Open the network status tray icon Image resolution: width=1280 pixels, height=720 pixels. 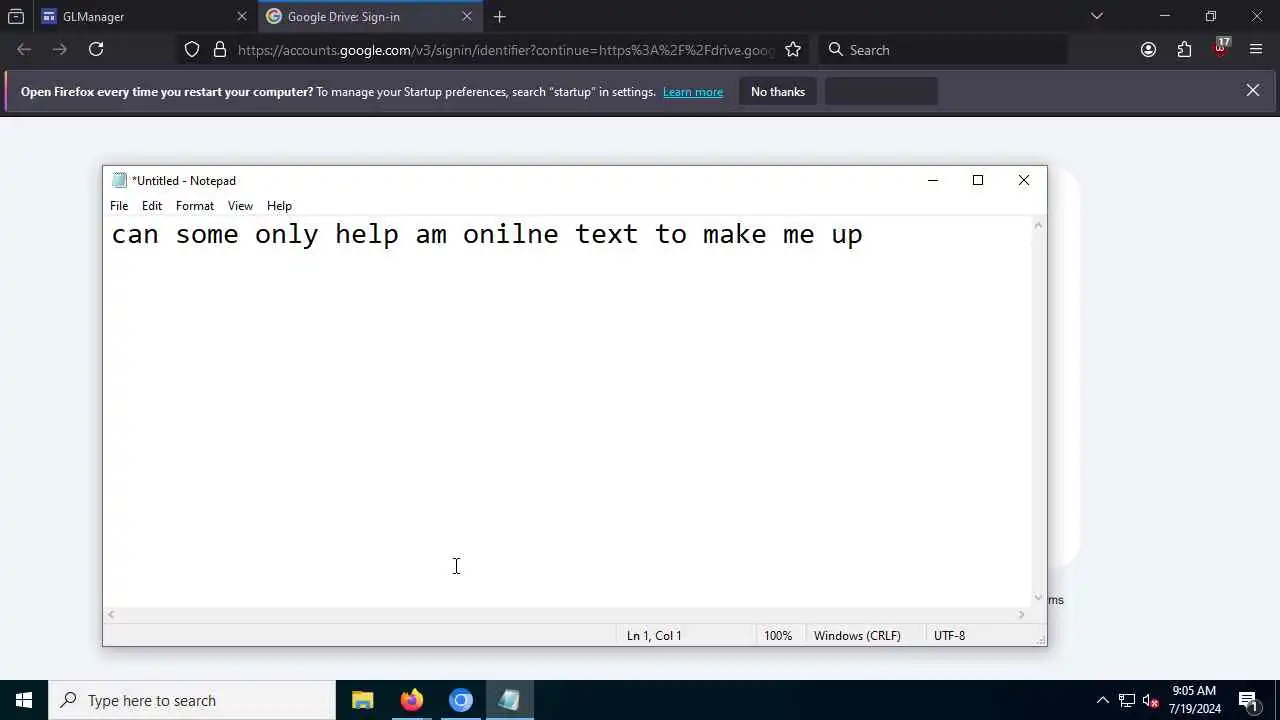[1126, 700]
